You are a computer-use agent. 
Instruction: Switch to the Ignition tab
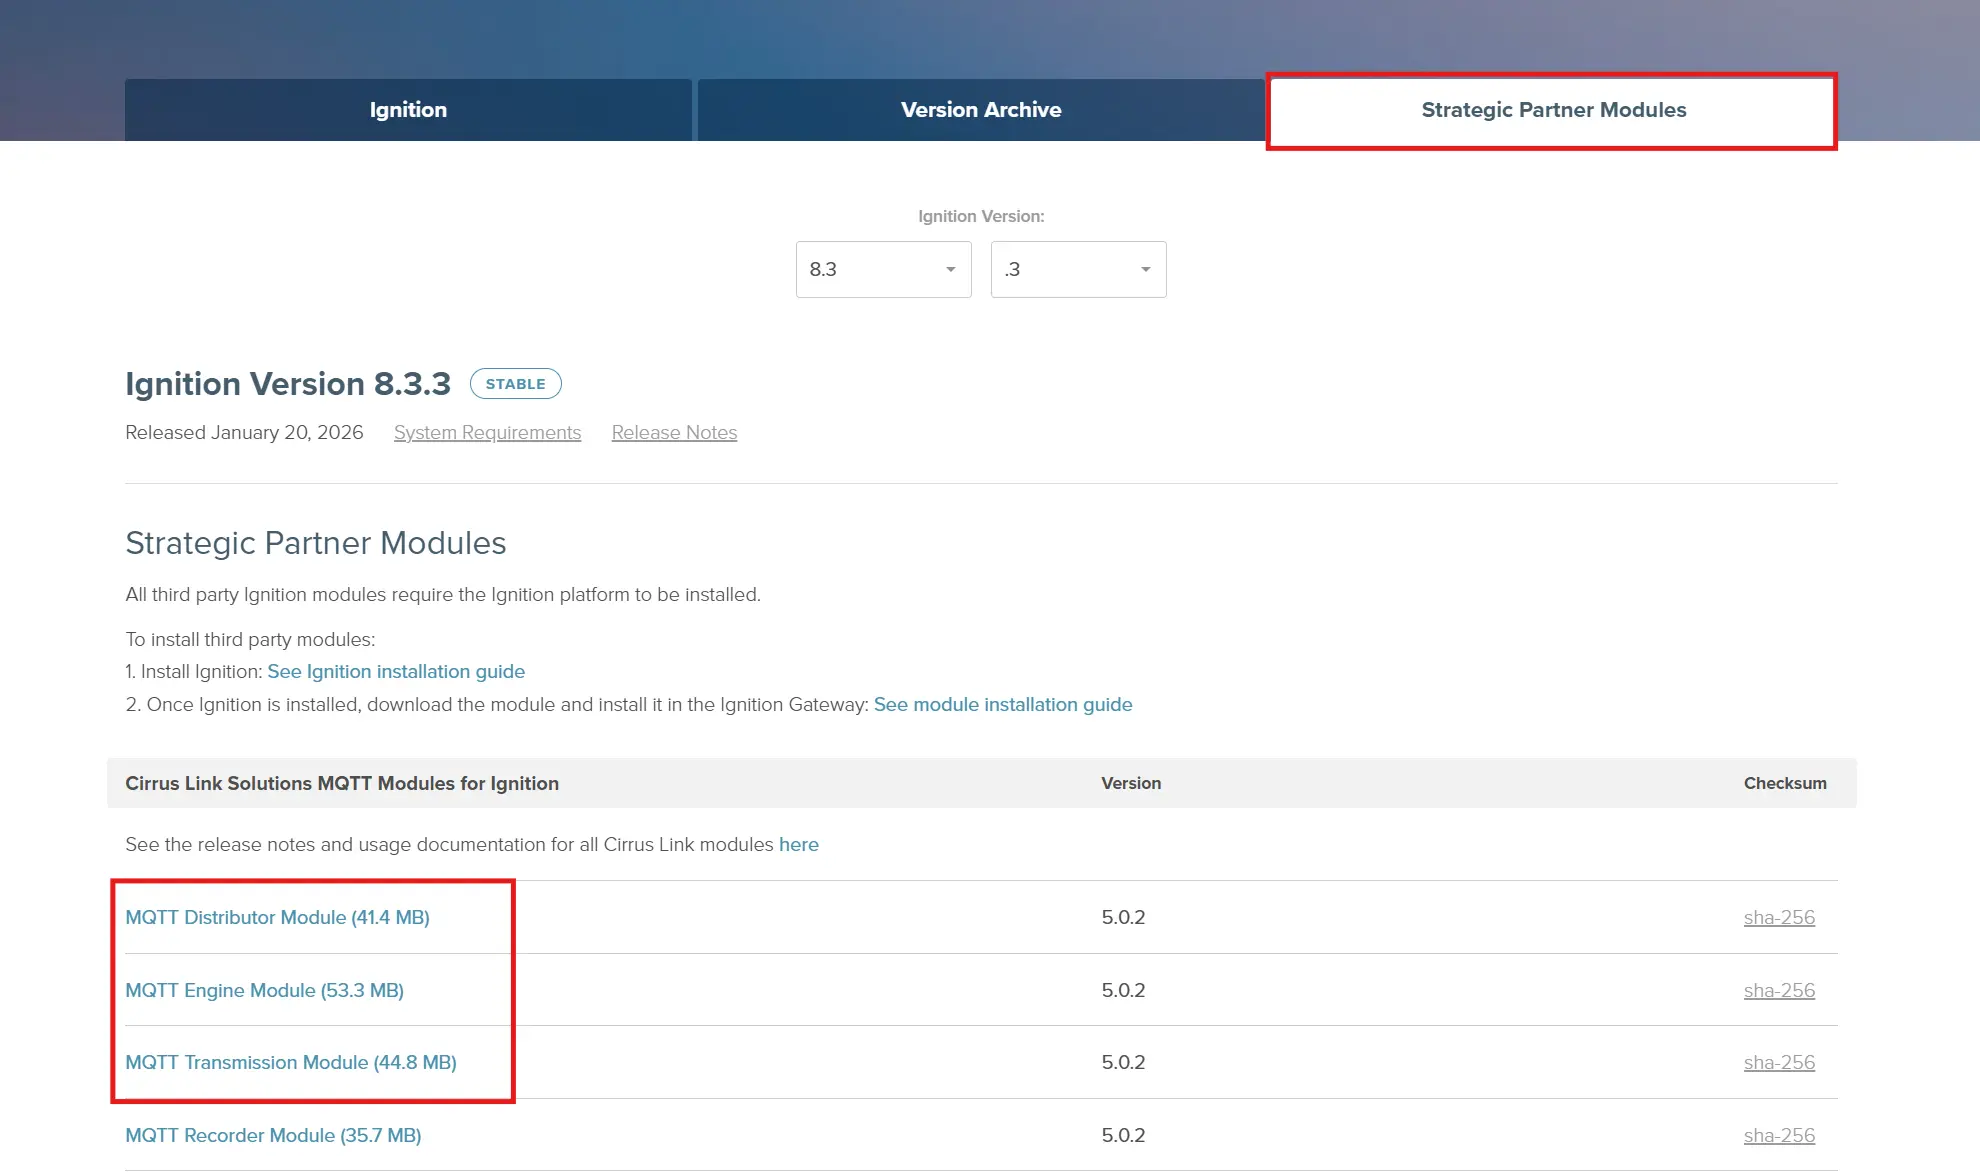pyautogui.click(x=408, y=110)
